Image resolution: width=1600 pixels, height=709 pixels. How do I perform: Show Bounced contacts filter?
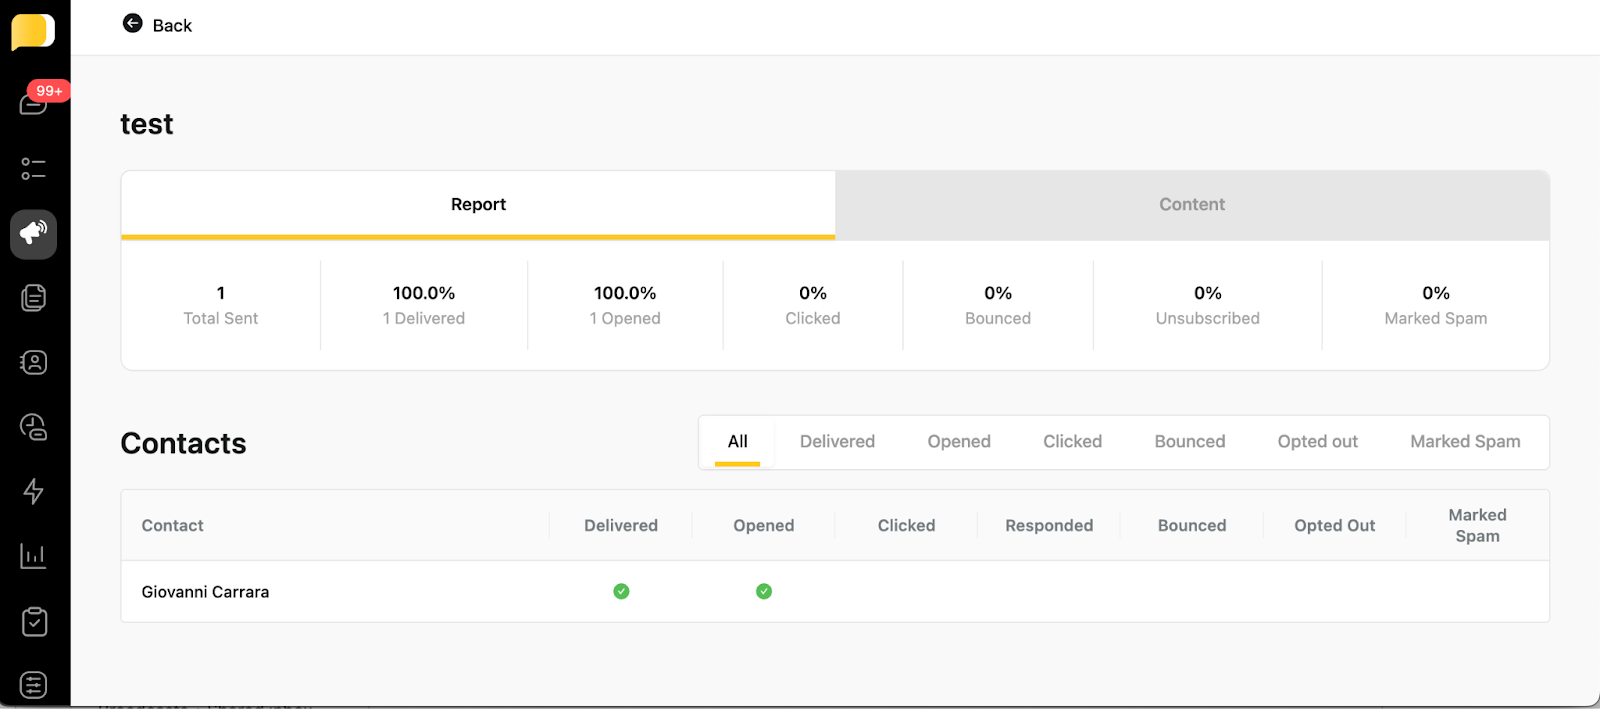tap(1189, 441)
